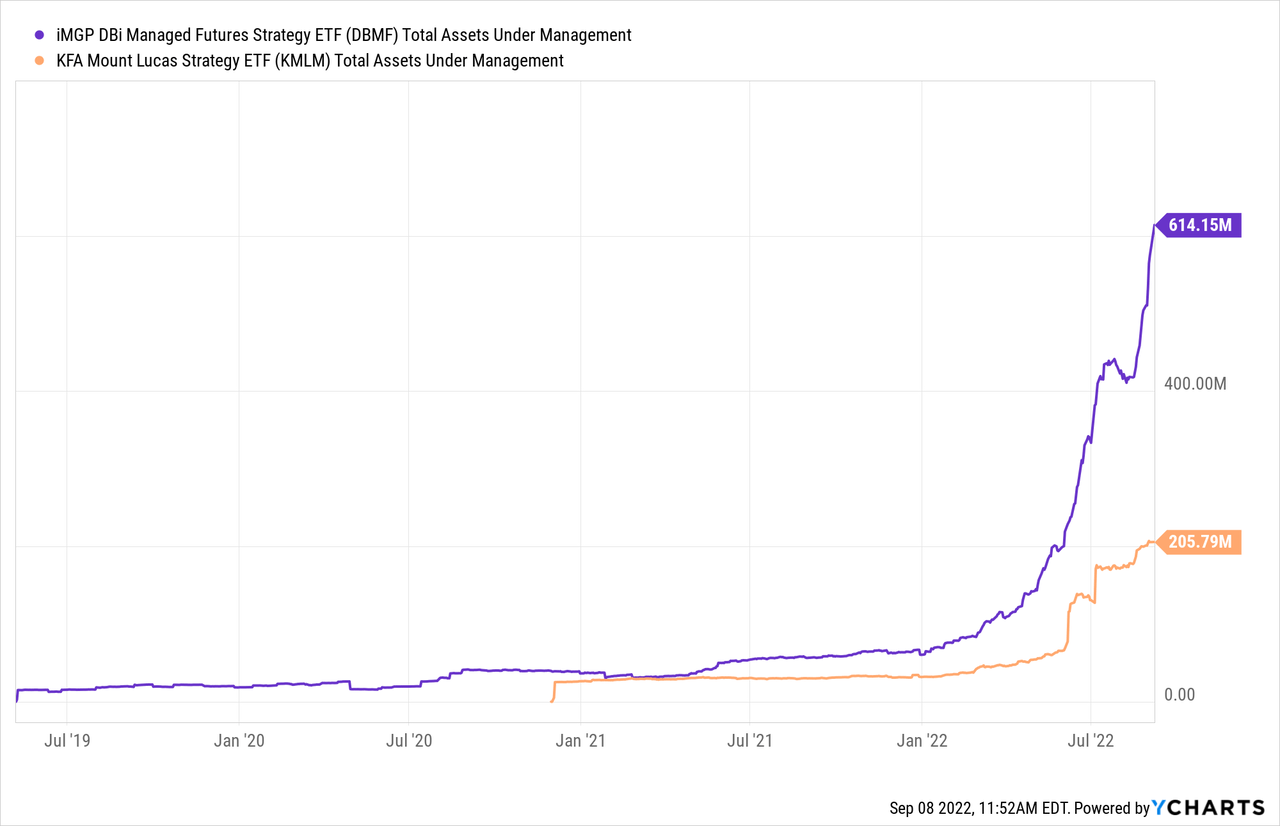Screen dimensions: 1280x826
Task: Click the 0.00 y-axis label
Action: click(x=1180, y=695)
